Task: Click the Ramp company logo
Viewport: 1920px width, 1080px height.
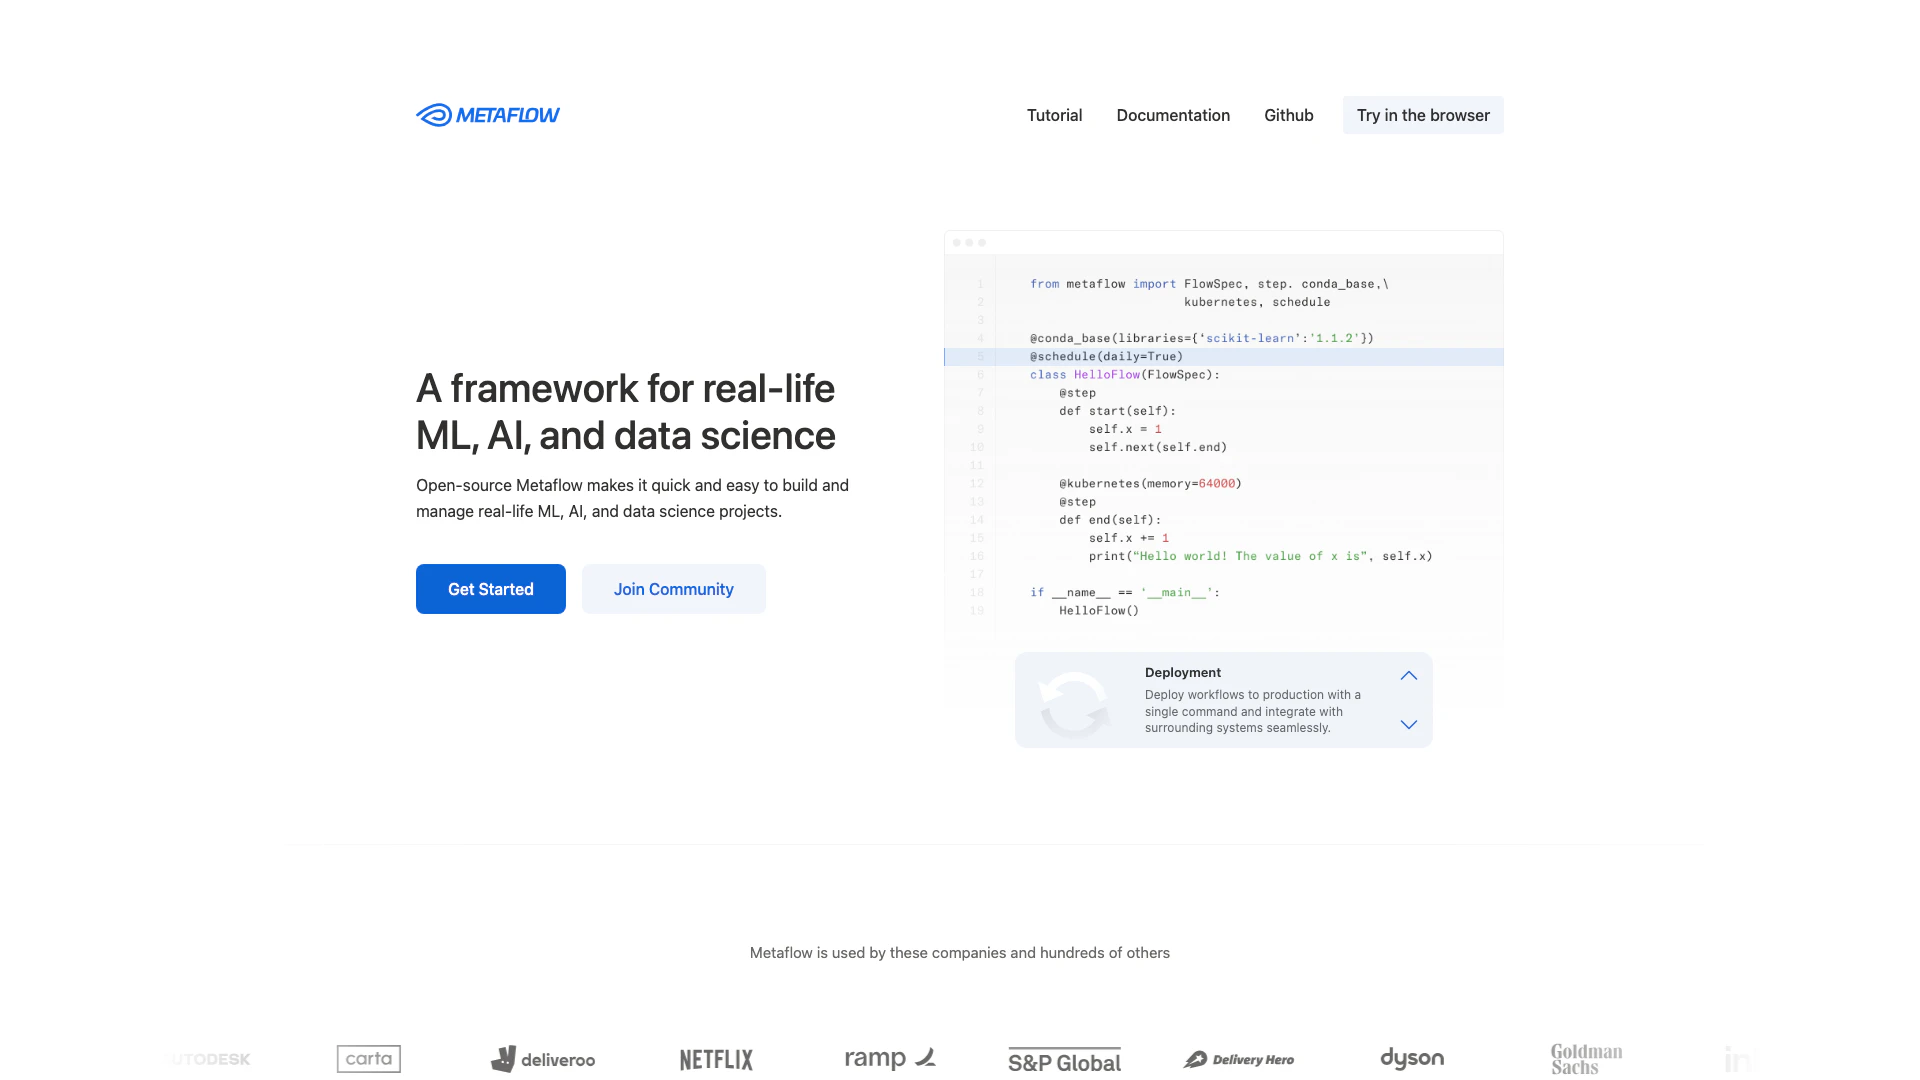Action: pyautogui.click(x=889, y=1058)
